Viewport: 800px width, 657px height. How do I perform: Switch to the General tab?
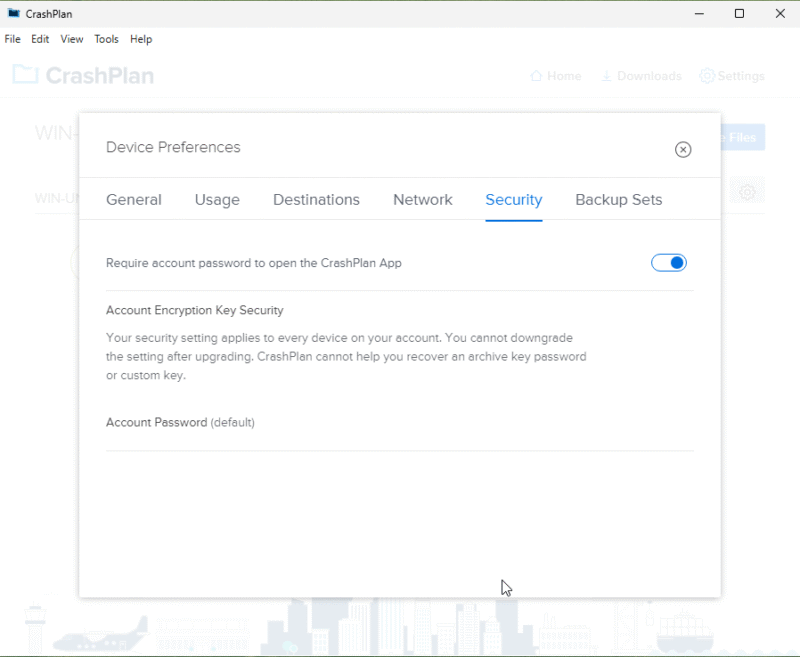(x=134, y=199)
